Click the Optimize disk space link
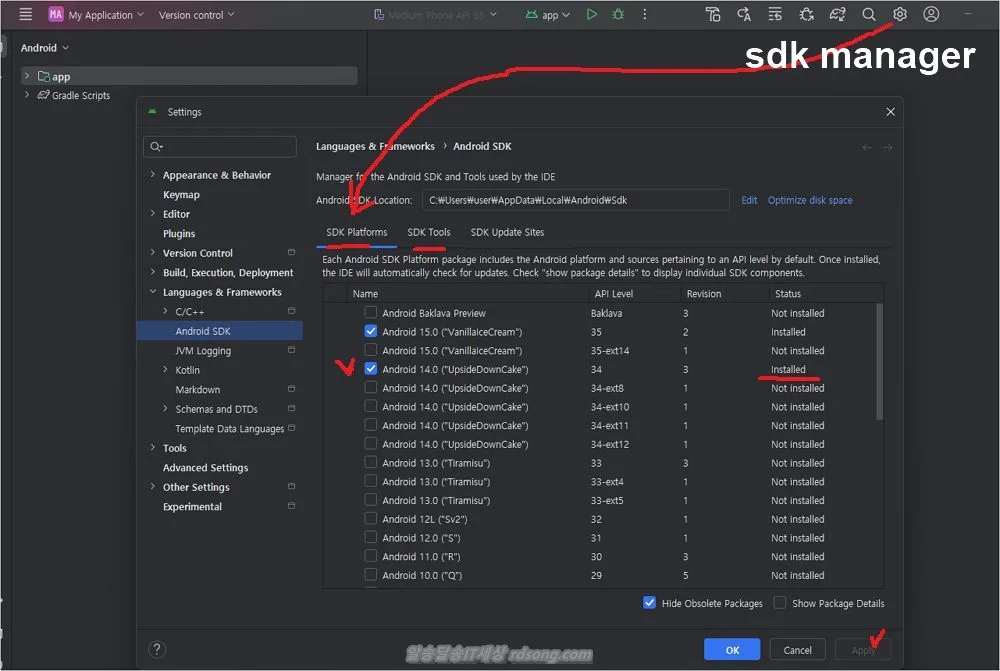Image resolution: width=1000 pixels, height=671 pixels. pyautogui.click(x=810, y=200)
